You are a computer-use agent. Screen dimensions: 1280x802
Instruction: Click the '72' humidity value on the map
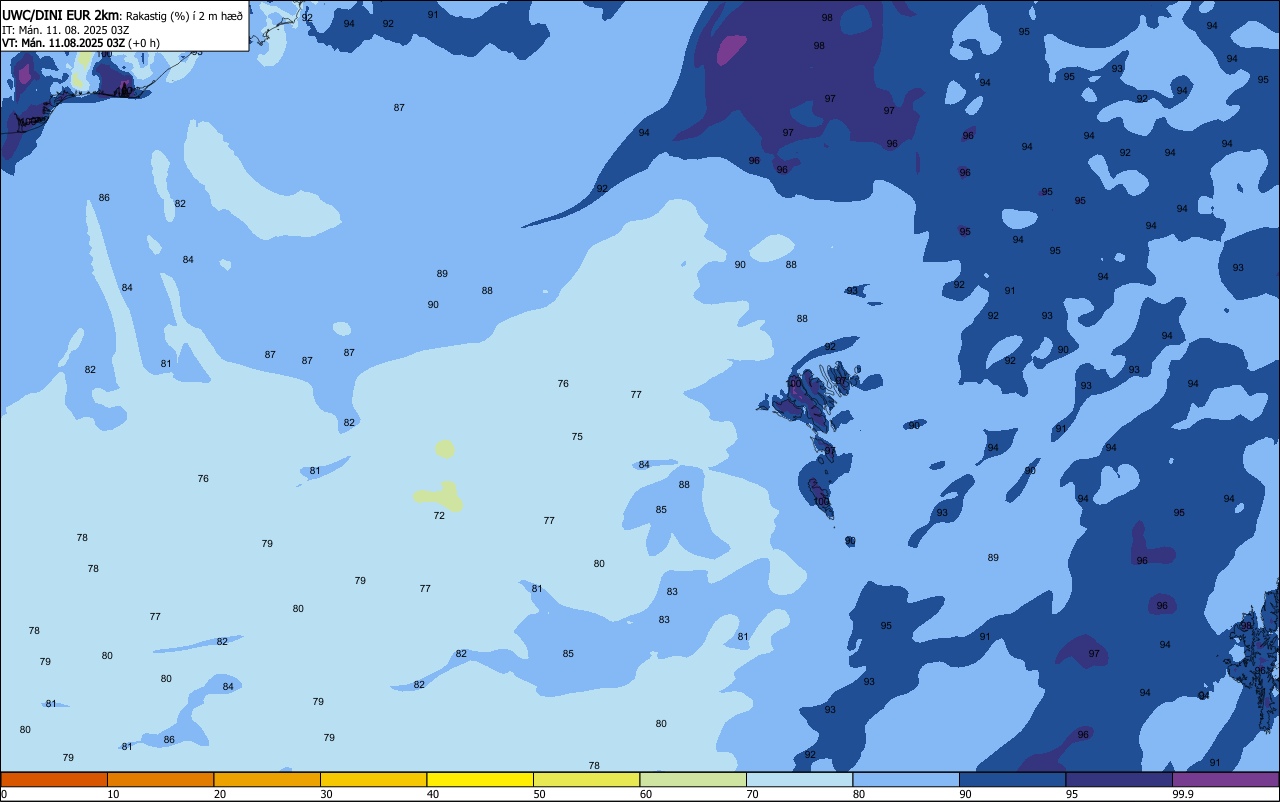tap(439, 516)
